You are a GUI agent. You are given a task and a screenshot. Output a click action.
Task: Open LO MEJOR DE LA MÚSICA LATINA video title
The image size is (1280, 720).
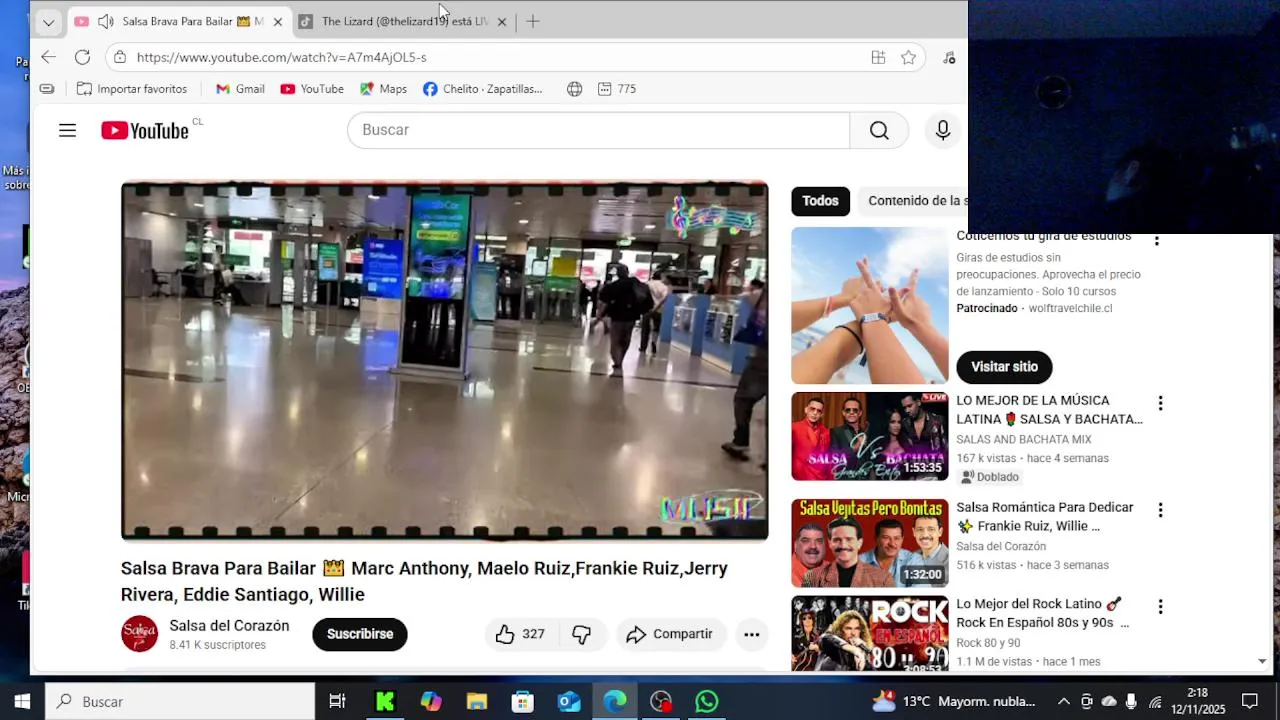click(1049, 410)
